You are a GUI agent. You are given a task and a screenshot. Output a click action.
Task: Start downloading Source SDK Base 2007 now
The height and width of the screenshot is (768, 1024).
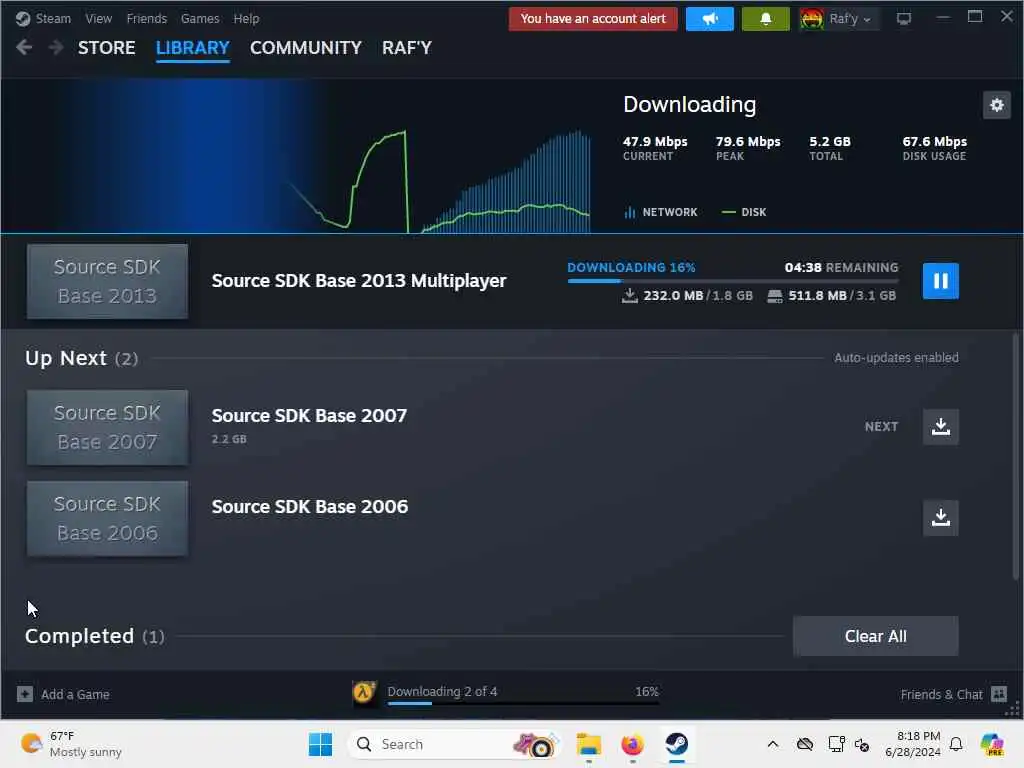click(940, 426)
